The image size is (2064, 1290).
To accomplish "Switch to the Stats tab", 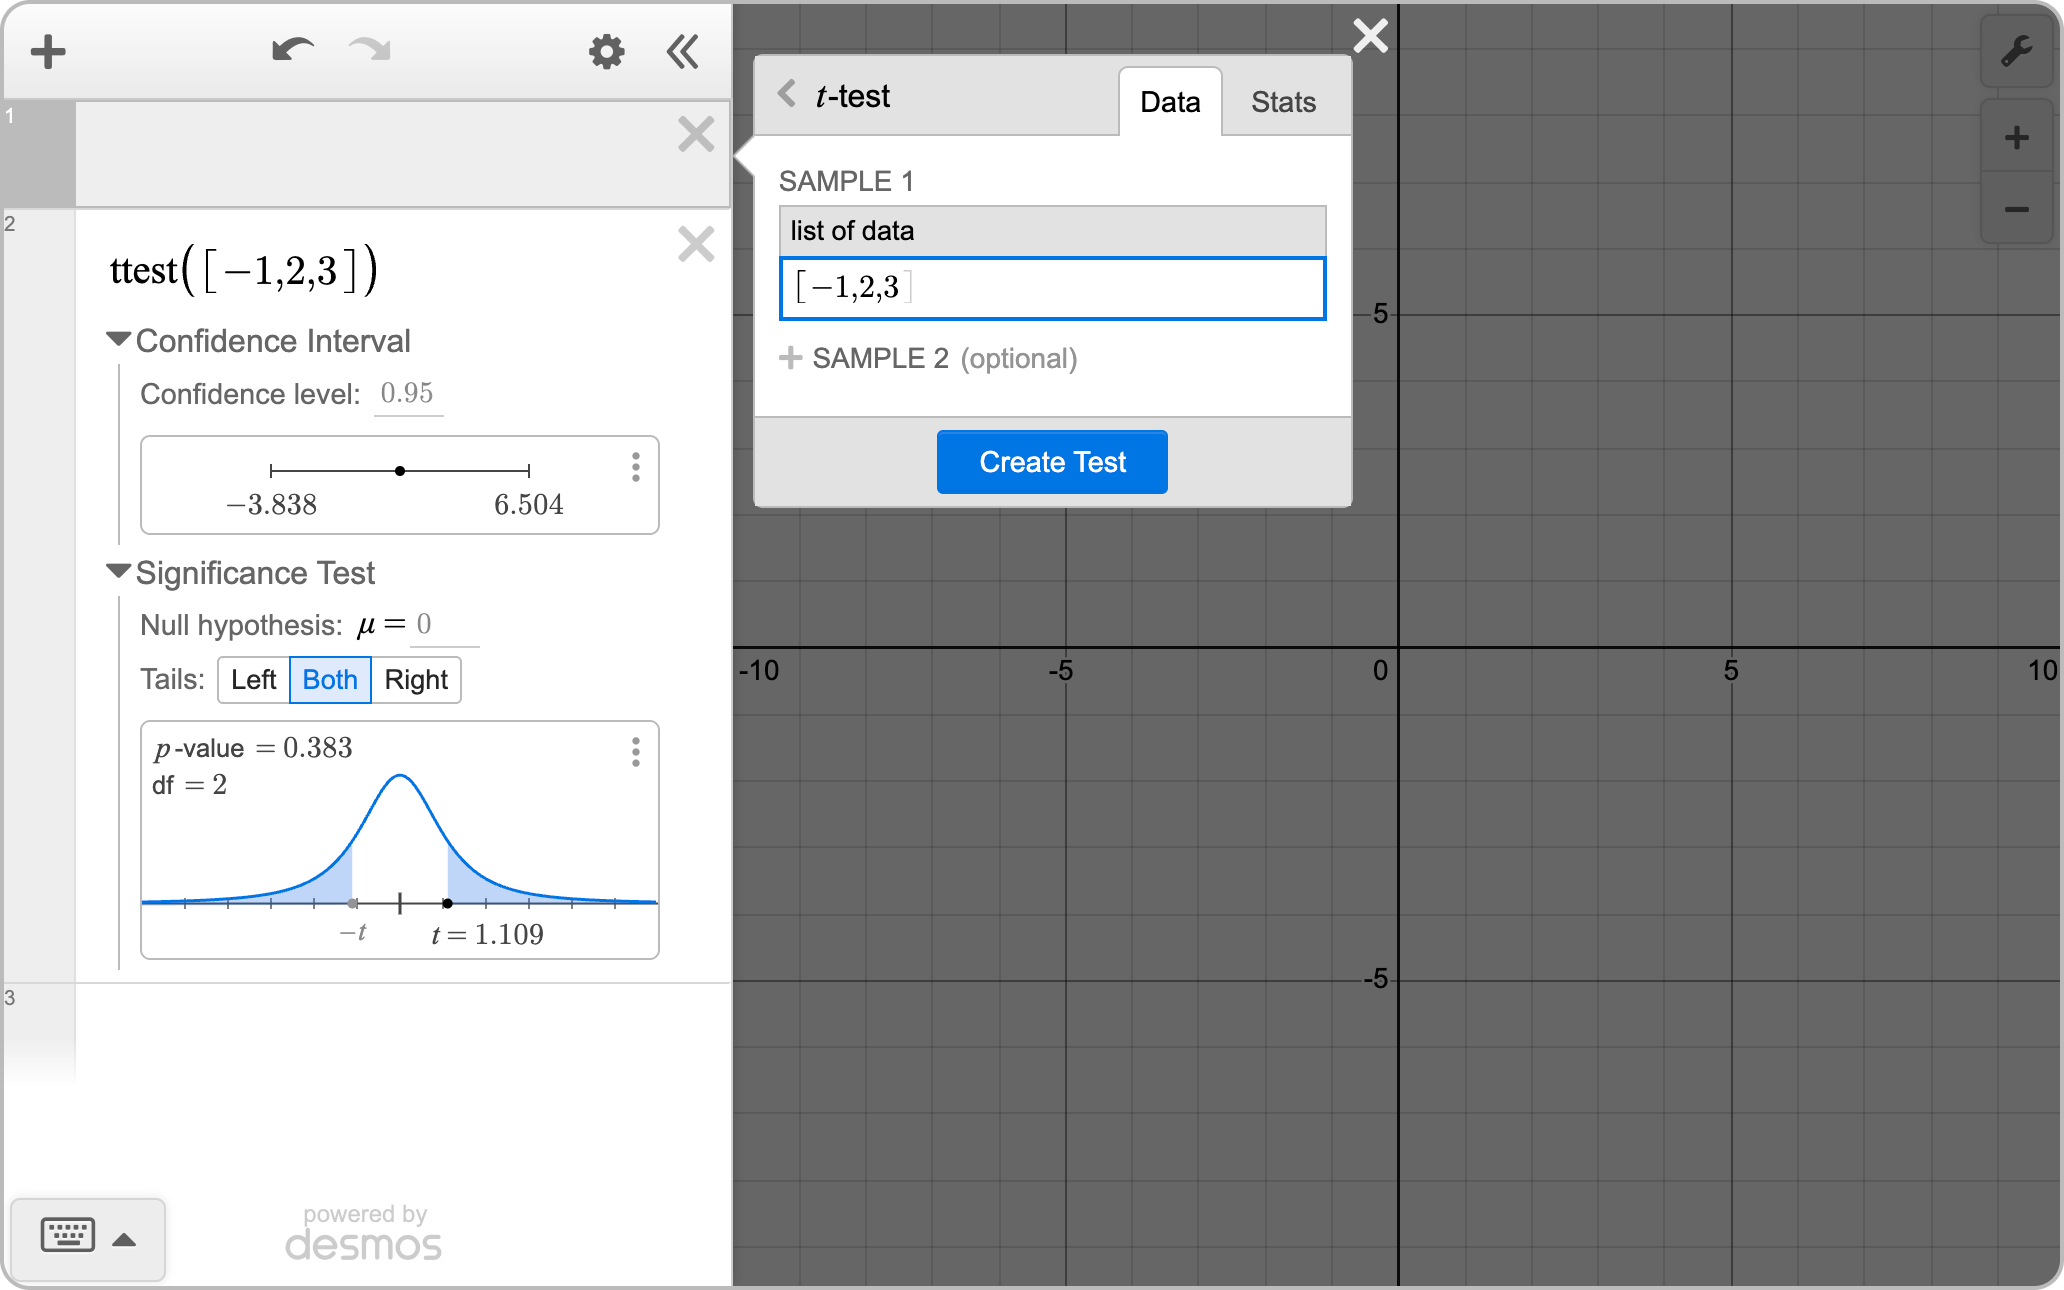I will point(1283,102).
